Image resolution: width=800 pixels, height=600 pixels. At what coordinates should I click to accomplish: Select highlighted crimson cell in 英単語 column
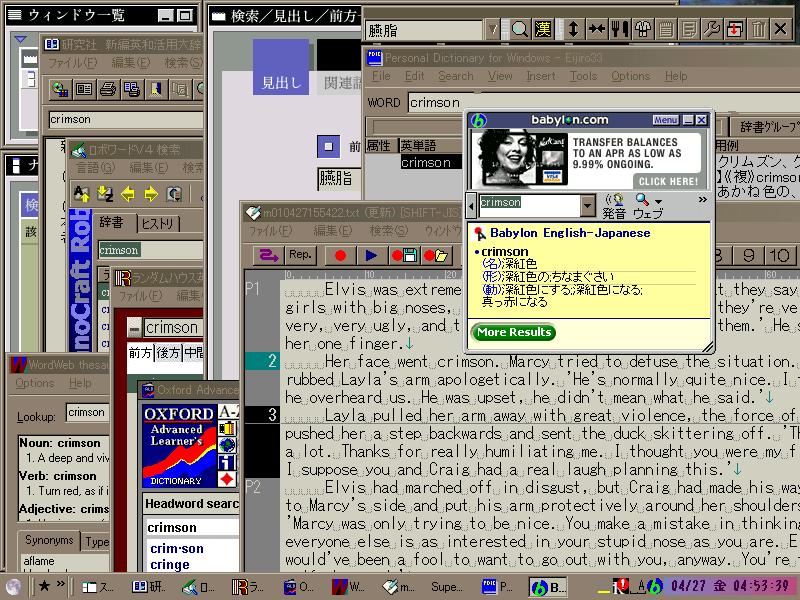coord(431,162)
